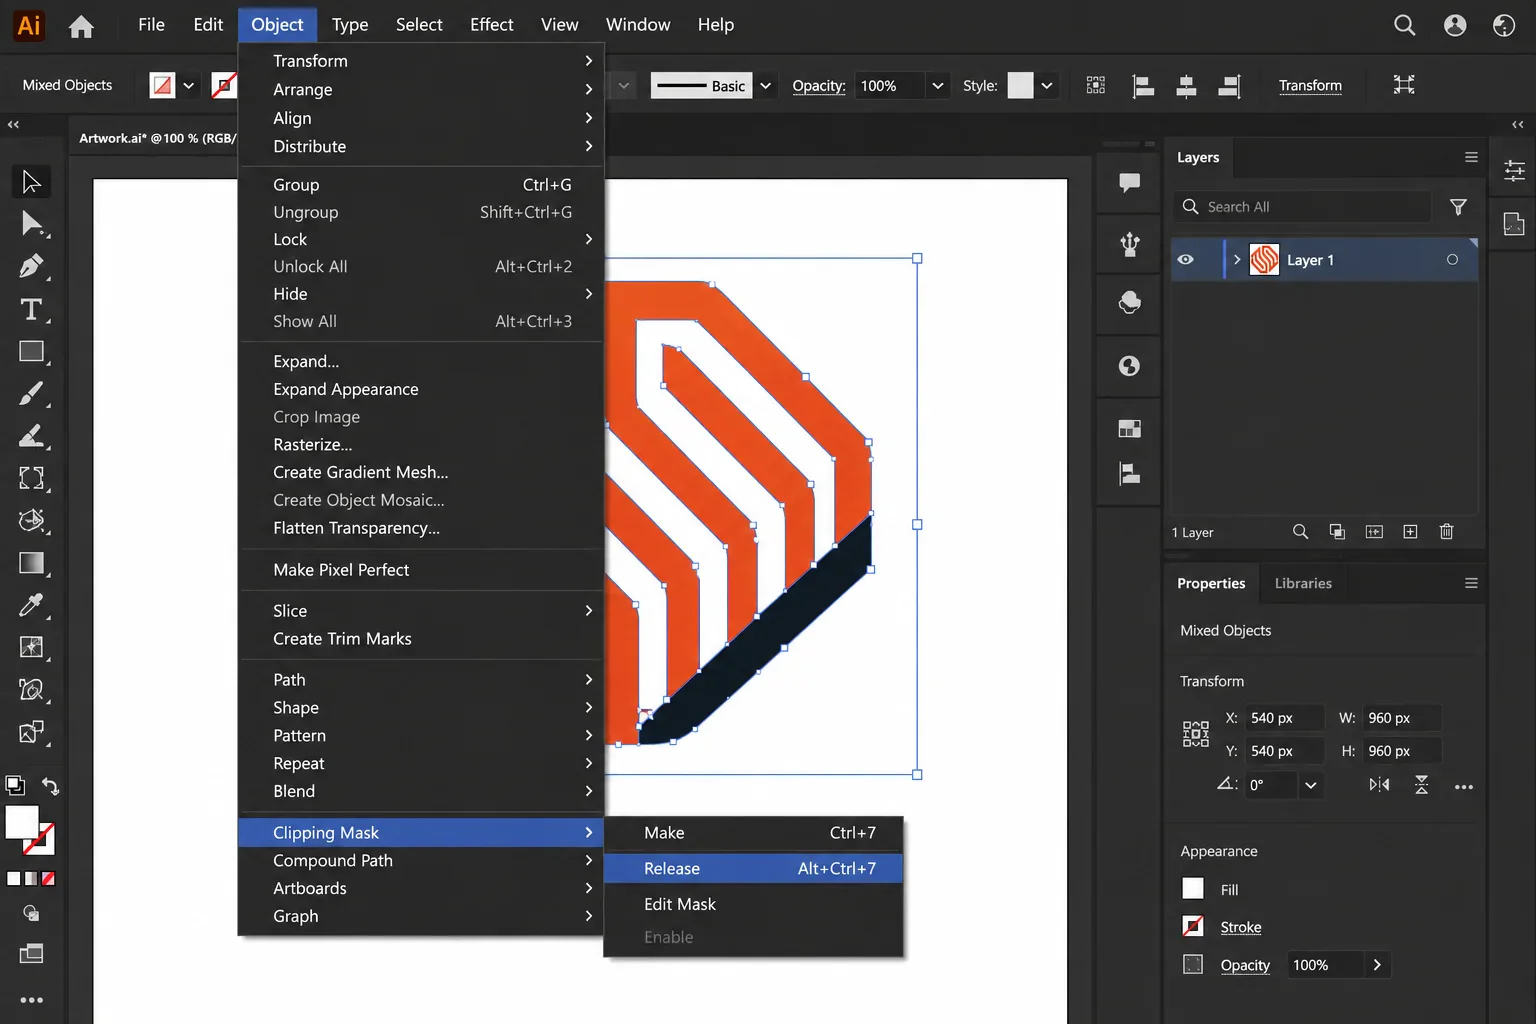
Task: Open the search magnifier in top bar
Action: point(1404,25)
